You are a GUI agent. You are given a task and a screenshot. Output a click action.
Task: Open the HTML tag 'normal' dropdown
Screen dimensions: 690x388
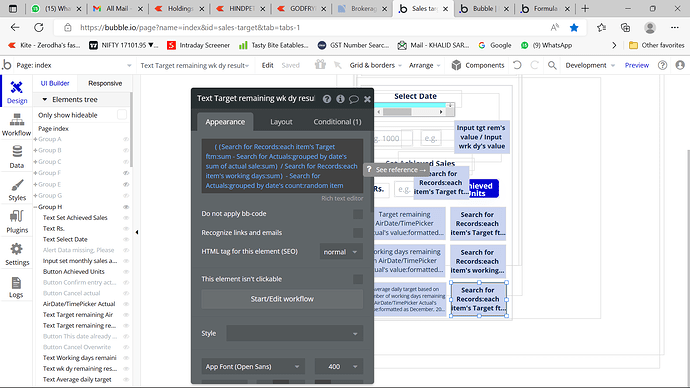[341, 252]
